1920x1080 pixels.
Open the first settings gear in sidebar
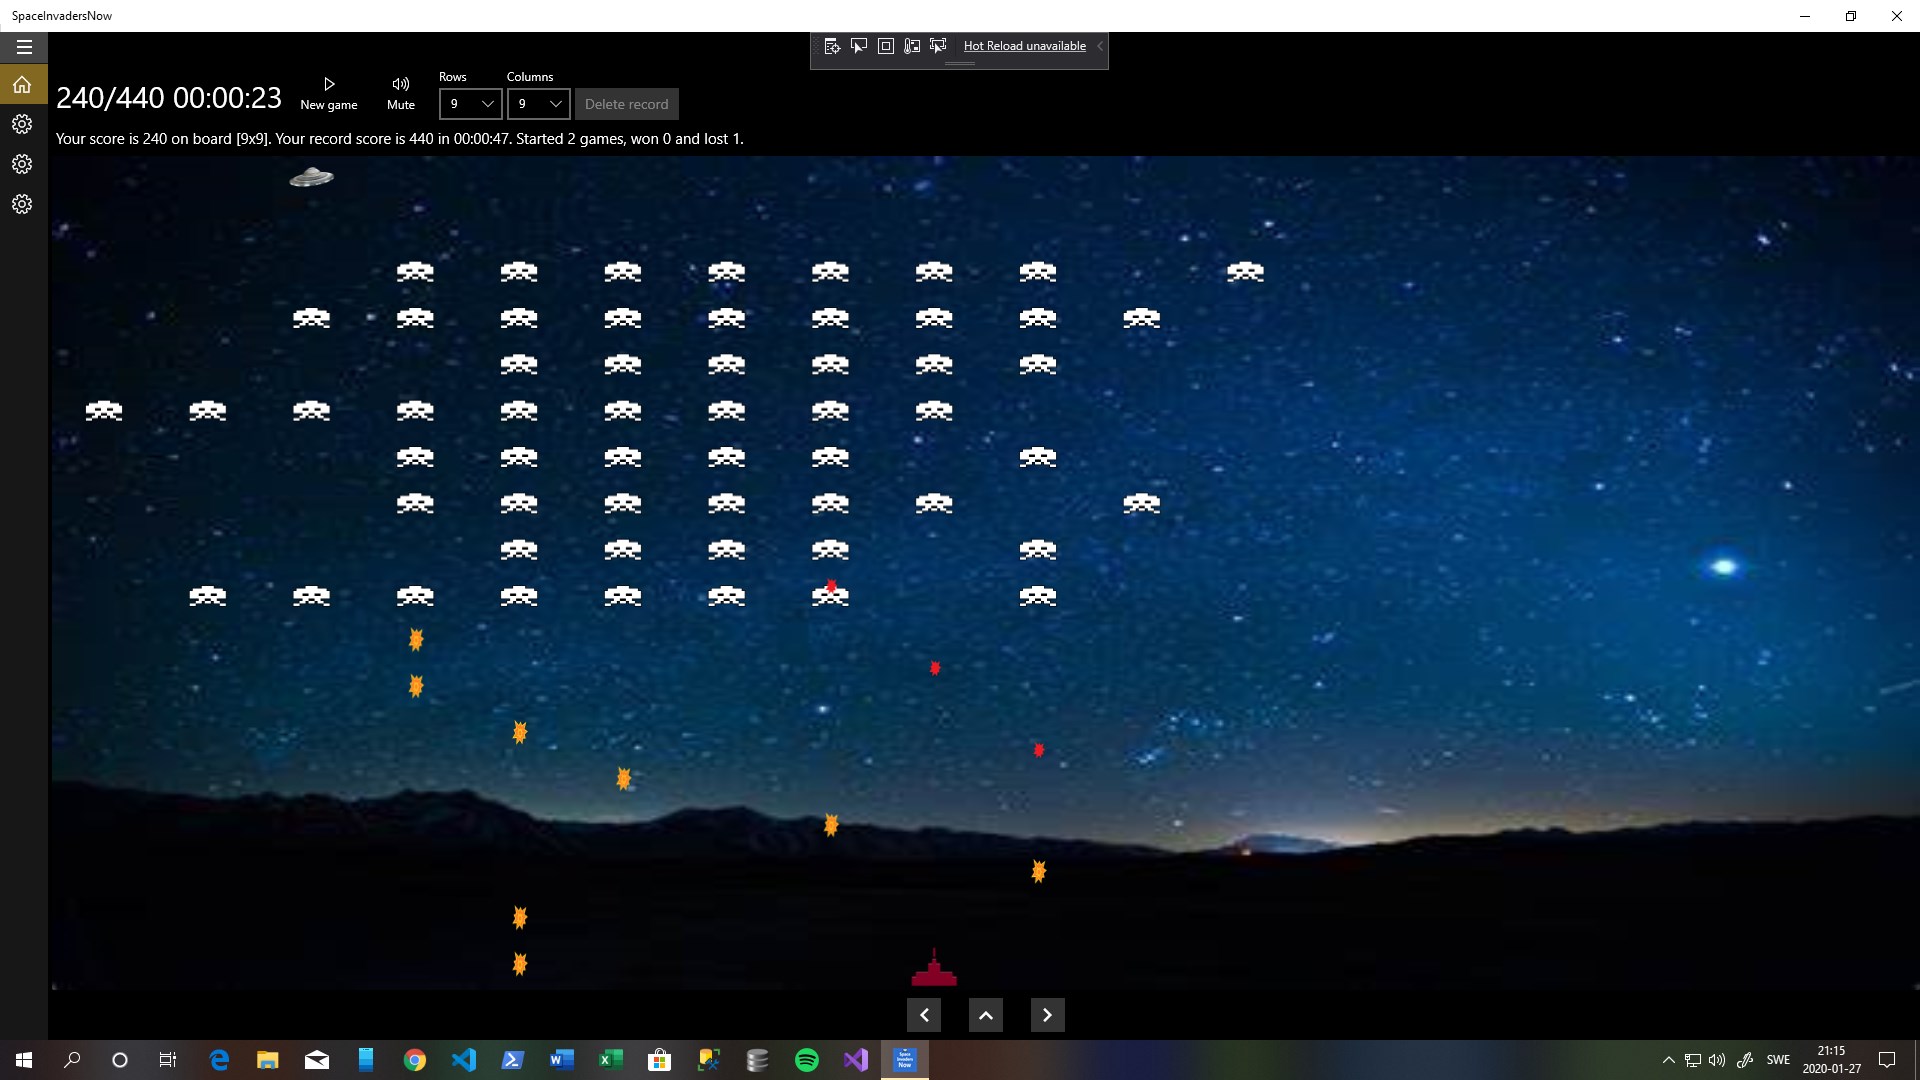coord(22,124)
